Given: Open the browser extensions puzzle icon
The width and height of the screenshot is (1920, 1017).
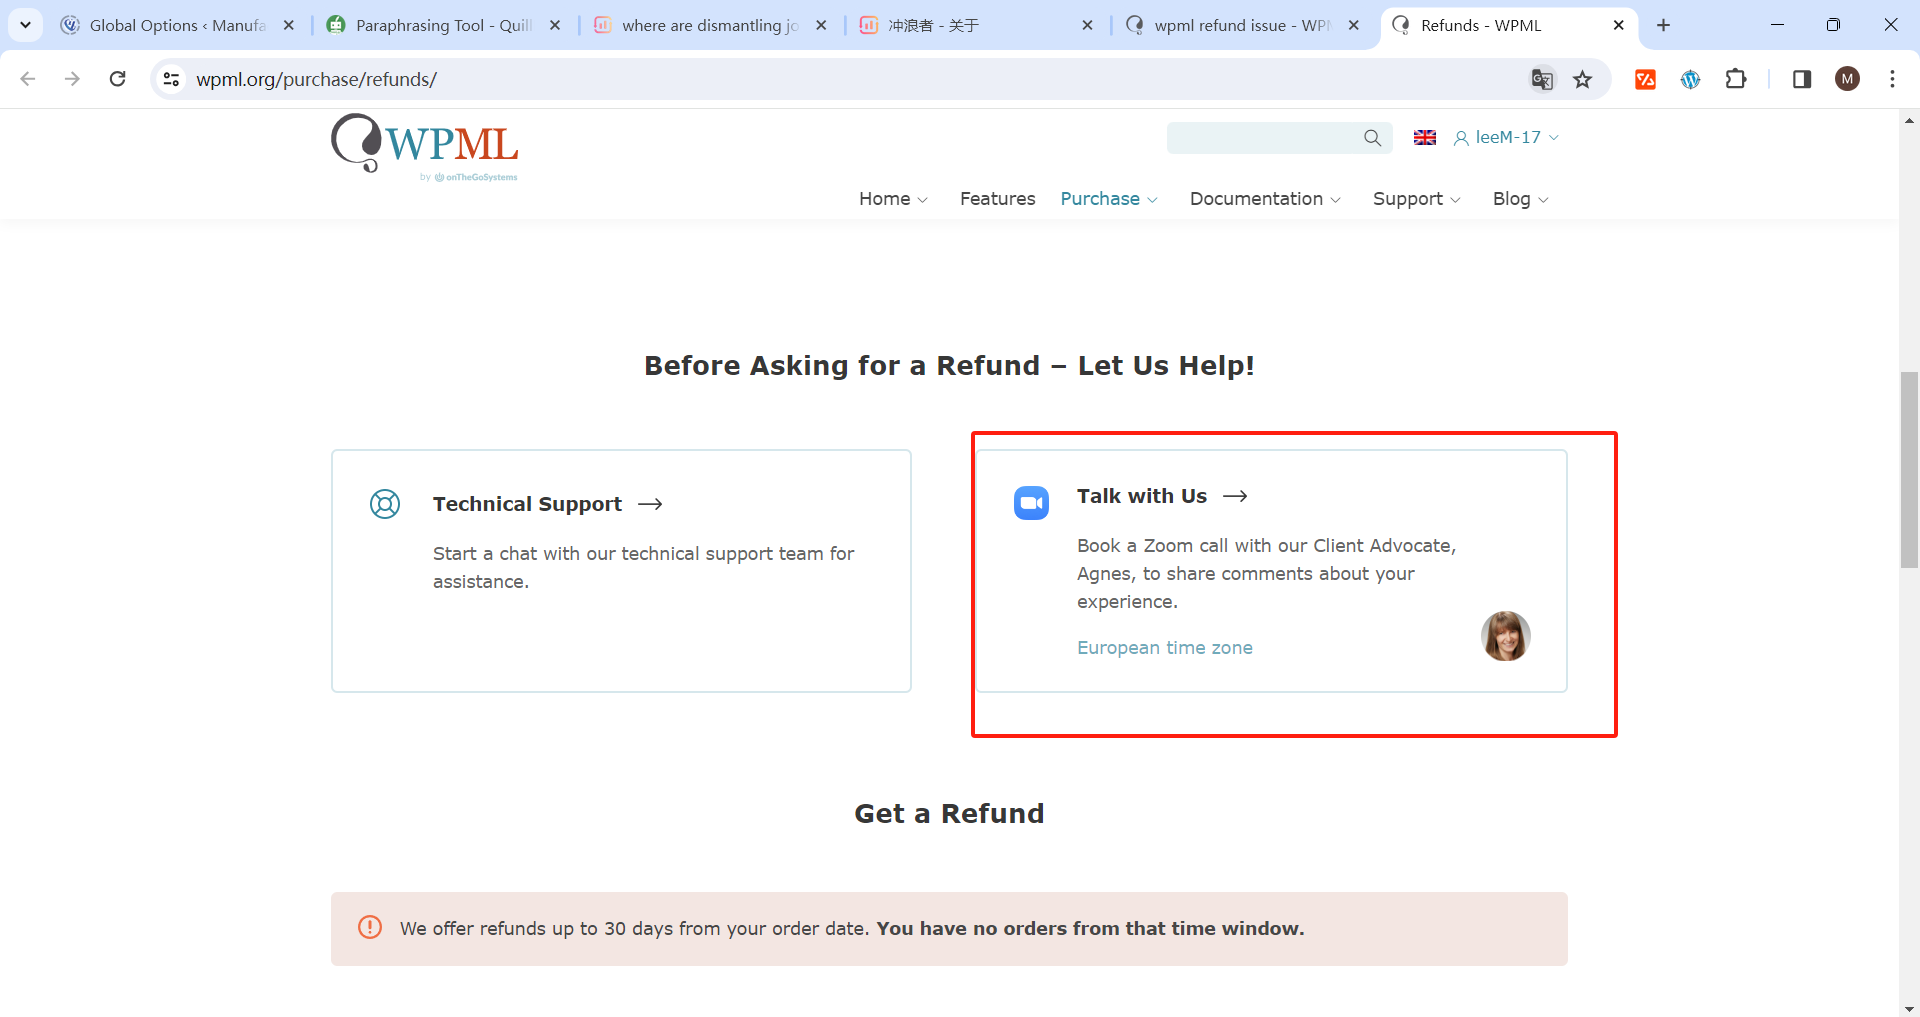Looking at the screenshot, I should click(1736, 79).
